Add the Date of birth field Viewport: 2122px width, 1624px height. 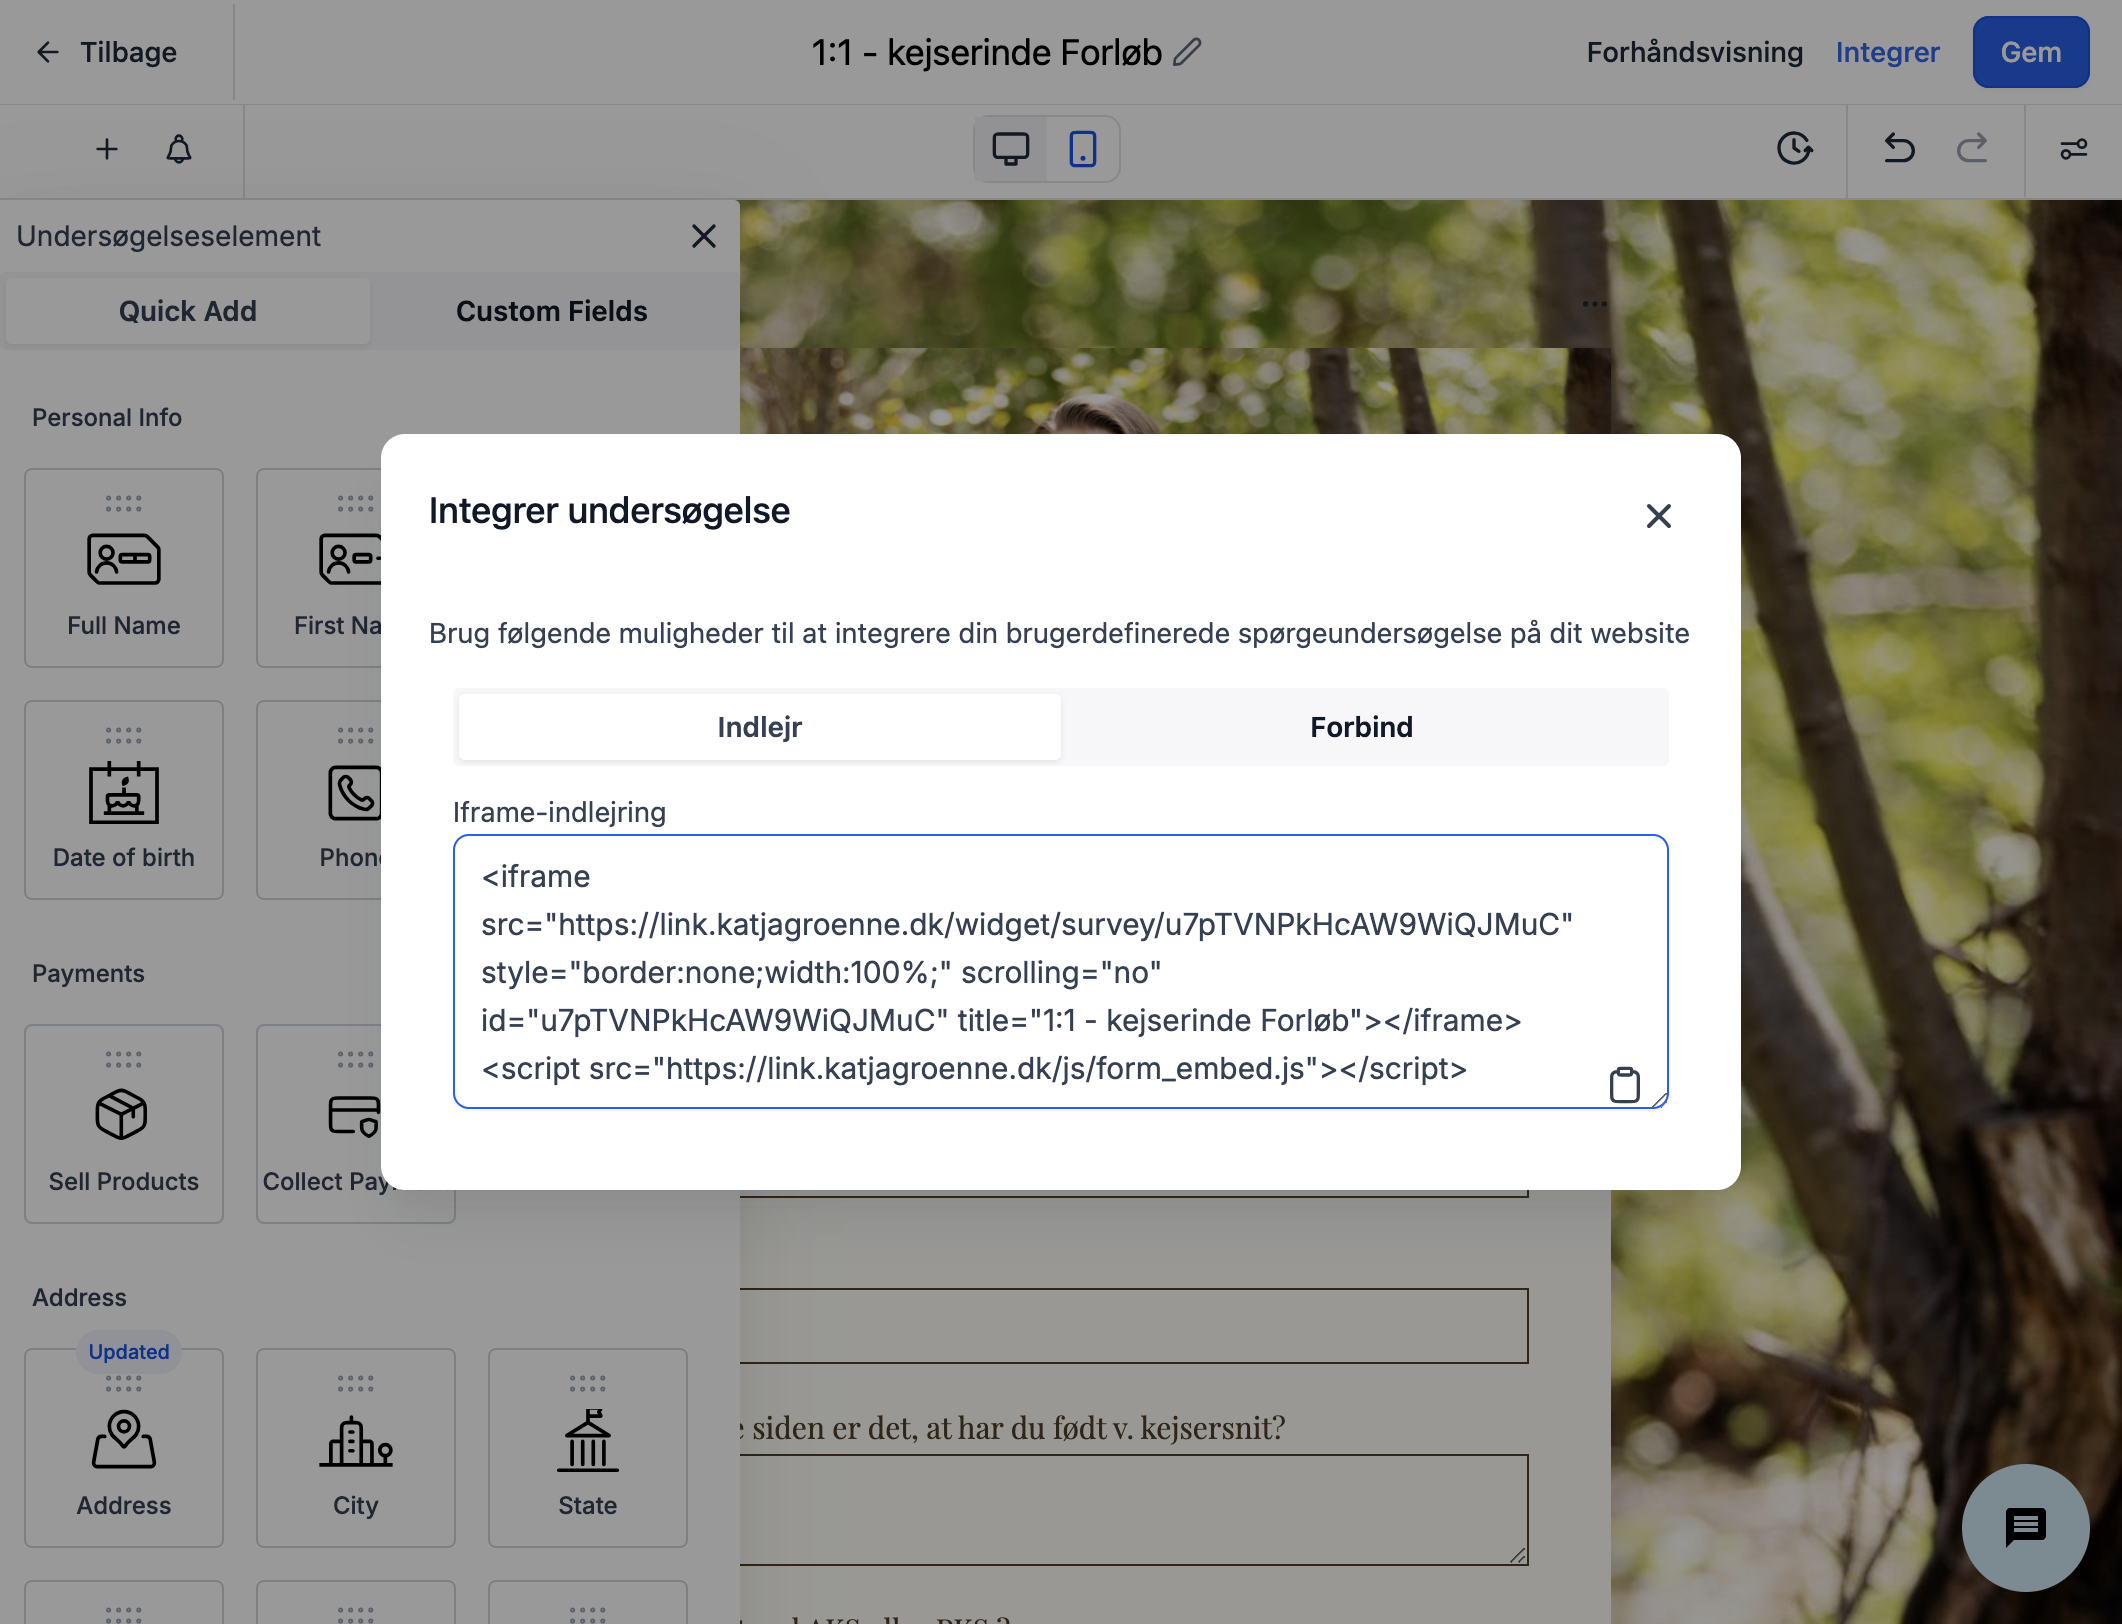[124, 800]
